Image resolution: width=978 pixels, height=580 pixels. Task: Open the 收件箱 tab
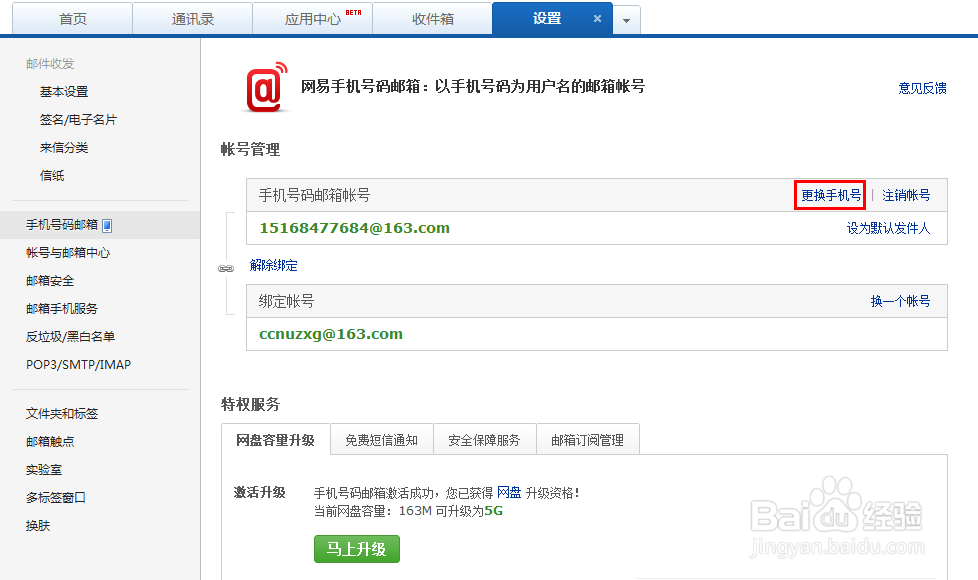(432, 19)
